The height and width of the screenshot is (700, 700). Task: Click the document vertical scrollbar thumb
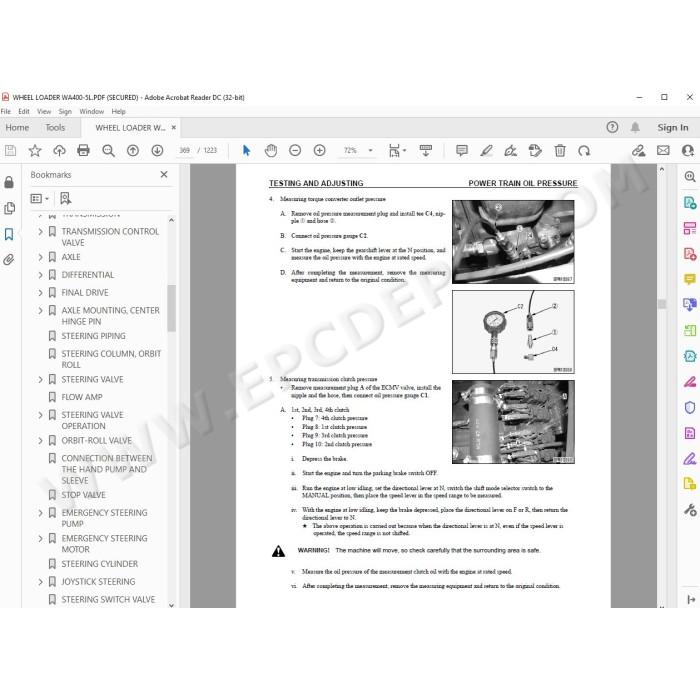(x=662, y=304)
